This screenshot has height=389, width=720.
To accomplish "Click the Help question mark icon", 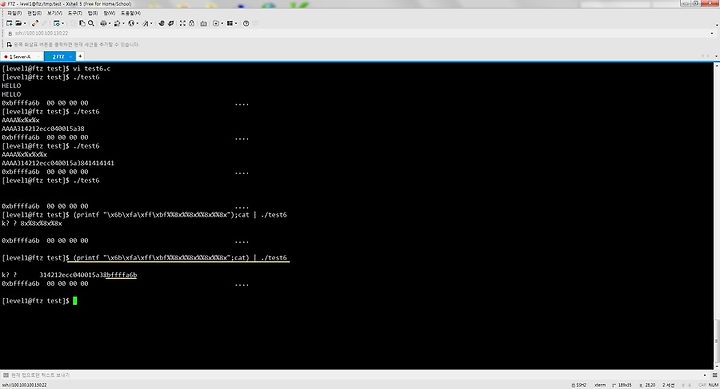I will click(x=246, y=23).
